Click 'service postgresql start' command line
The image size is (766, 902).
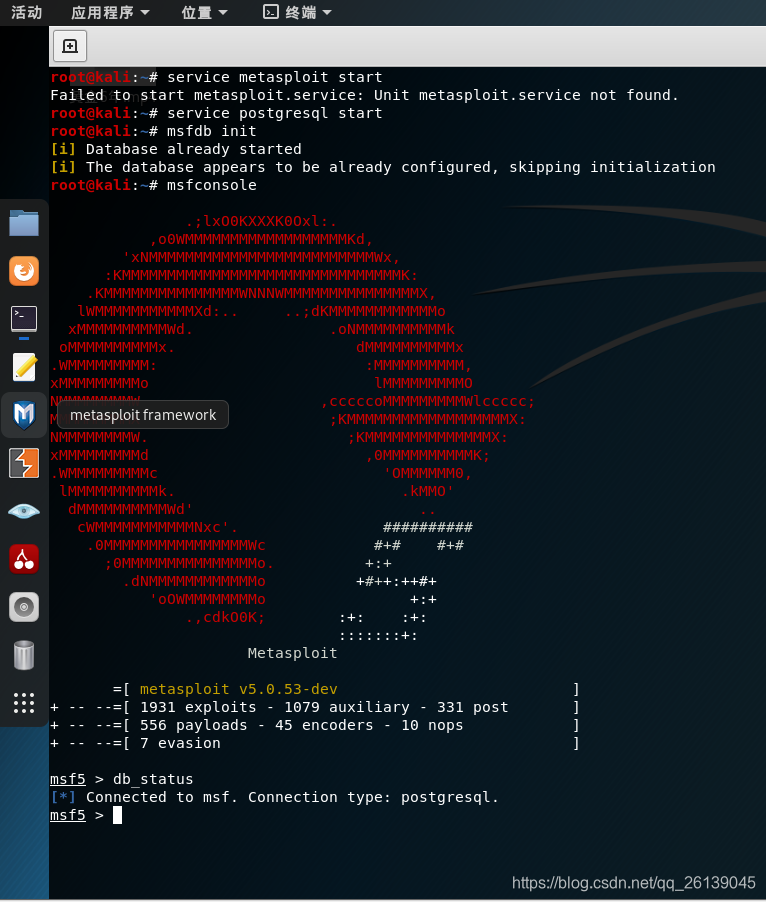click(x=216, y=113)
